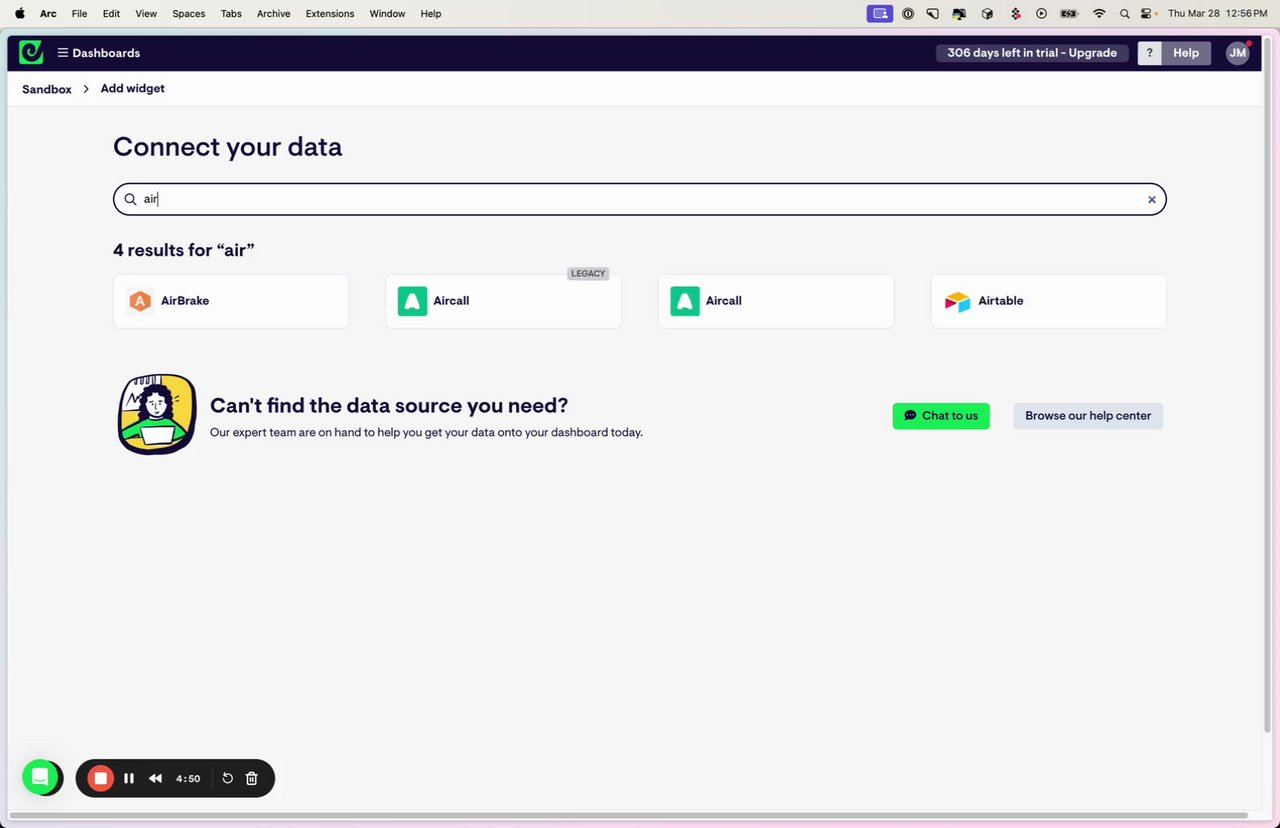
Task: Open the green chat widget launcher
Action: [41, 777]
